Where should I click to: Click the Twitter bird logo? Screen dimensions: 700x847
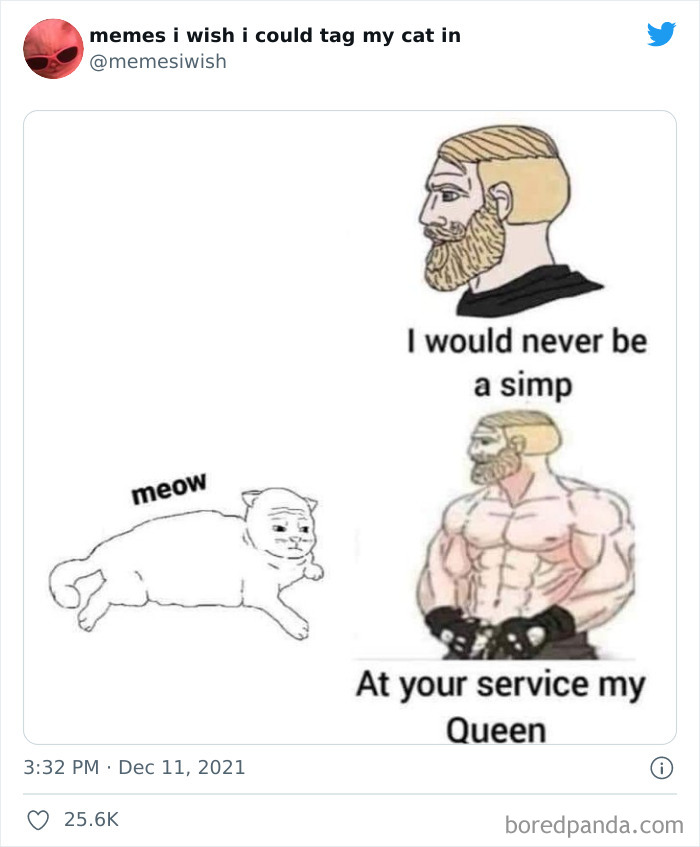point(661,34)
